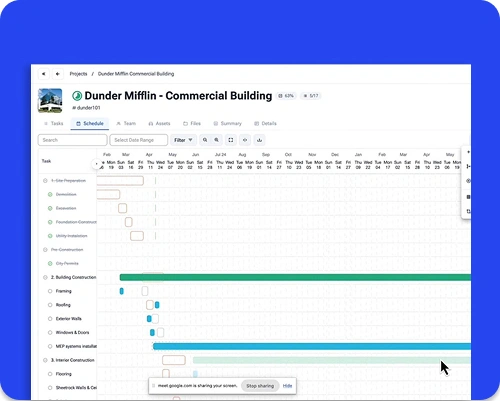Open the Tasks tab
The width and height of the screenshot is (500, 401).
[53, 123]
